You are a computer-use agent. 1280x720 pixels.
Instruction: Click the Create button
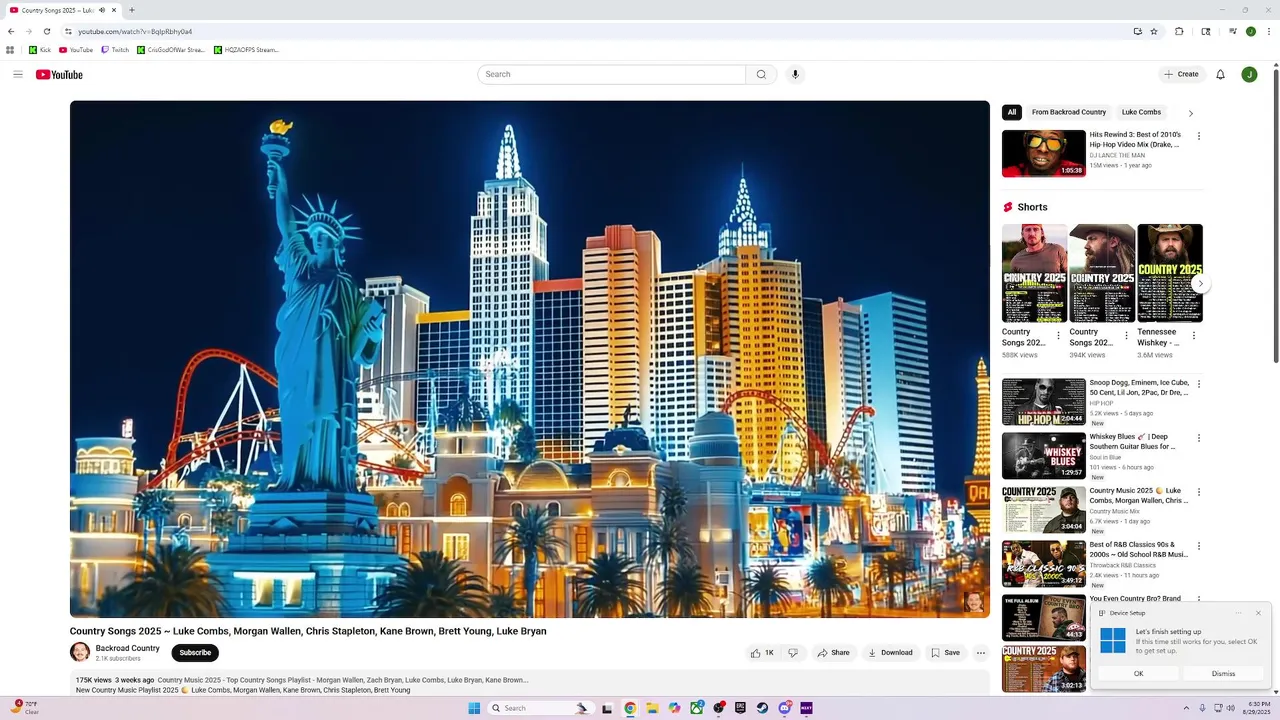(1181, 74)
